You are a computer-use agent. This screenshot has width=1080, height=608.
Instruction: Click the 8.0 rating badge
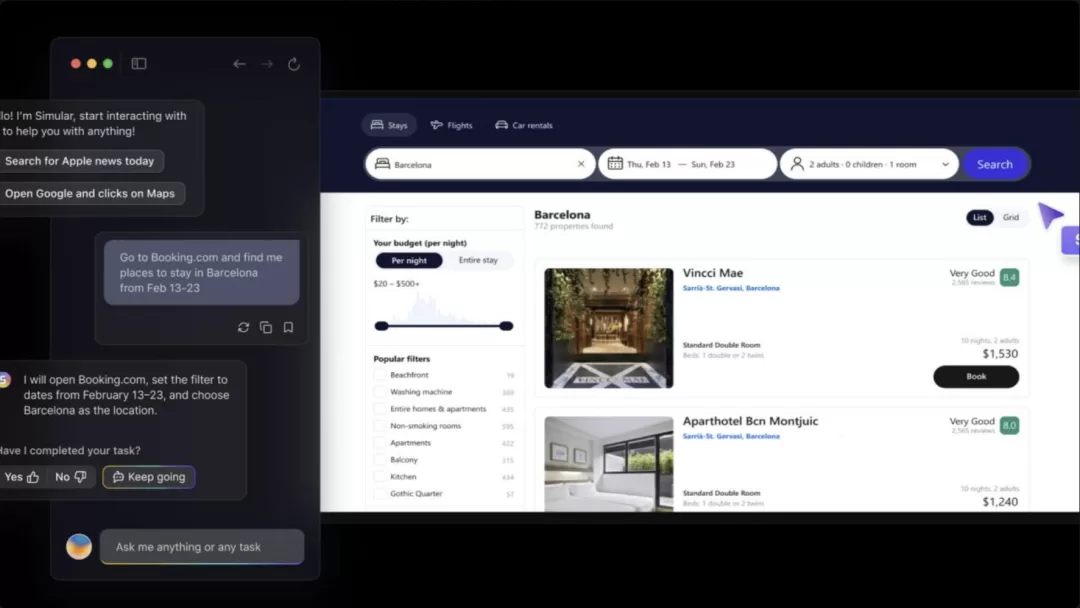(x=1009, y=426)
